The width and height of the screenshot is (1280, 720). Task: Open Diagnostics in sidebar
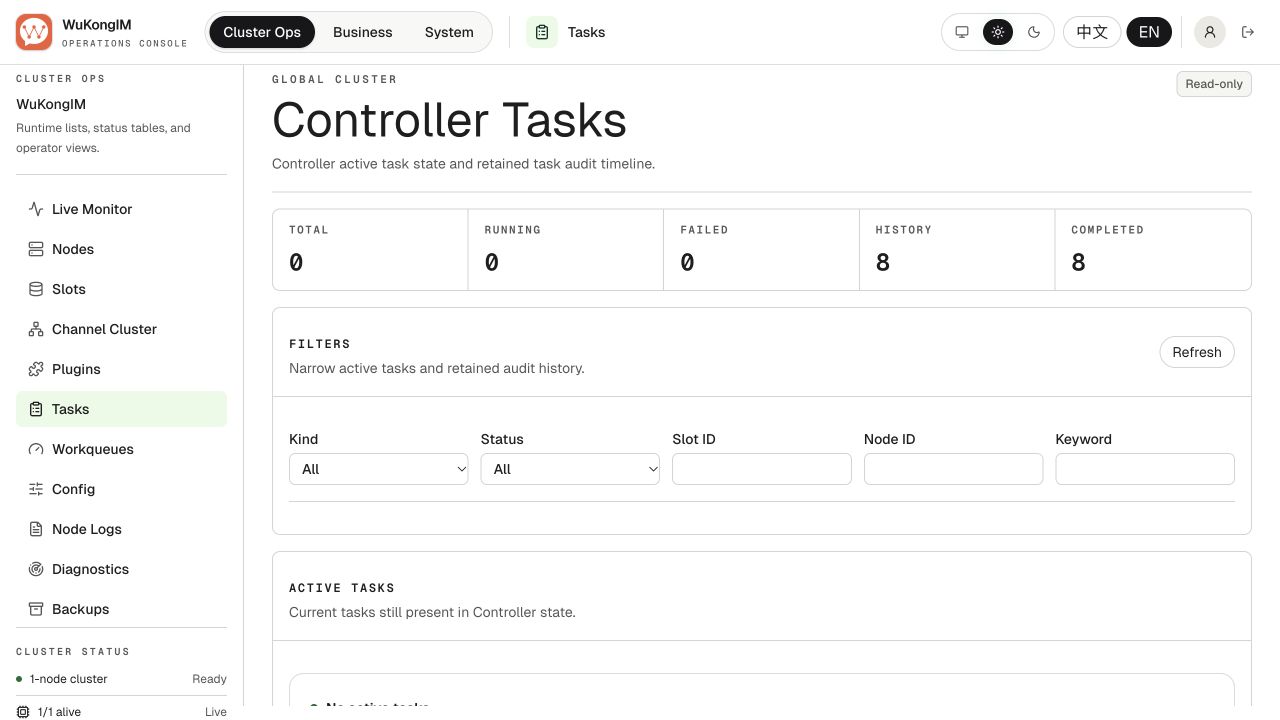pyautogui.click(x=122, y=569)
